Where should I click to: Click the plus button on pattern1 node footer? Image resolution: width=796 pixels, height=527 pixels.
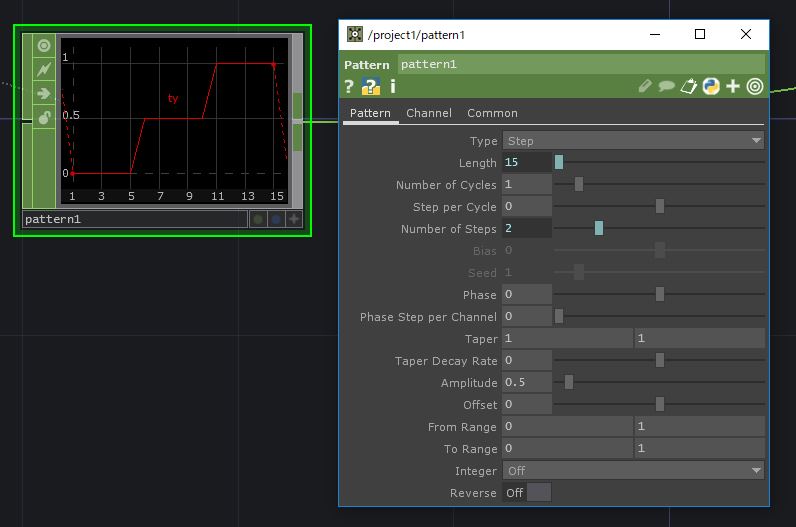coord(294,219)
